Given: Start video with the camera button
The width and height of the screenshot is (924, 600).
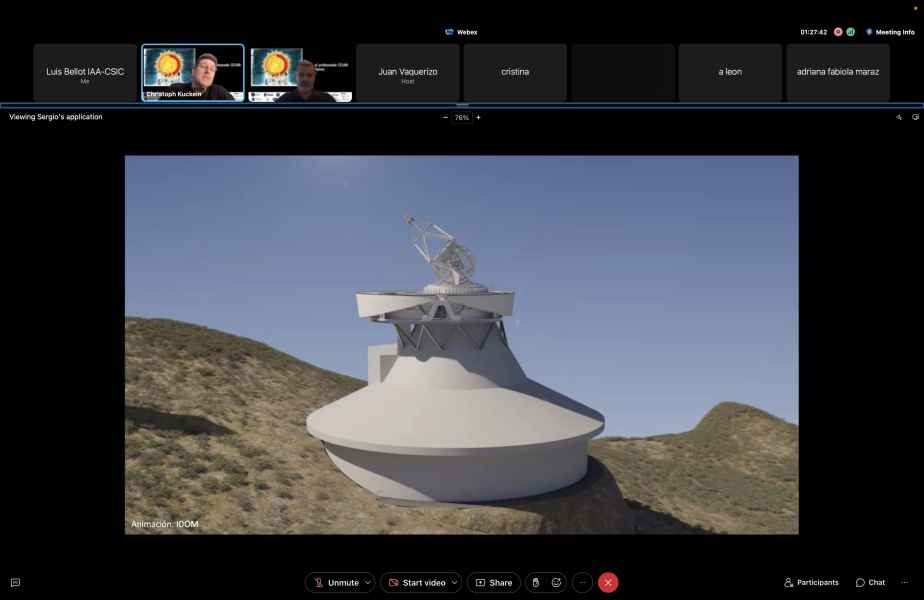Looking at the screenshot, I should 414,582.
